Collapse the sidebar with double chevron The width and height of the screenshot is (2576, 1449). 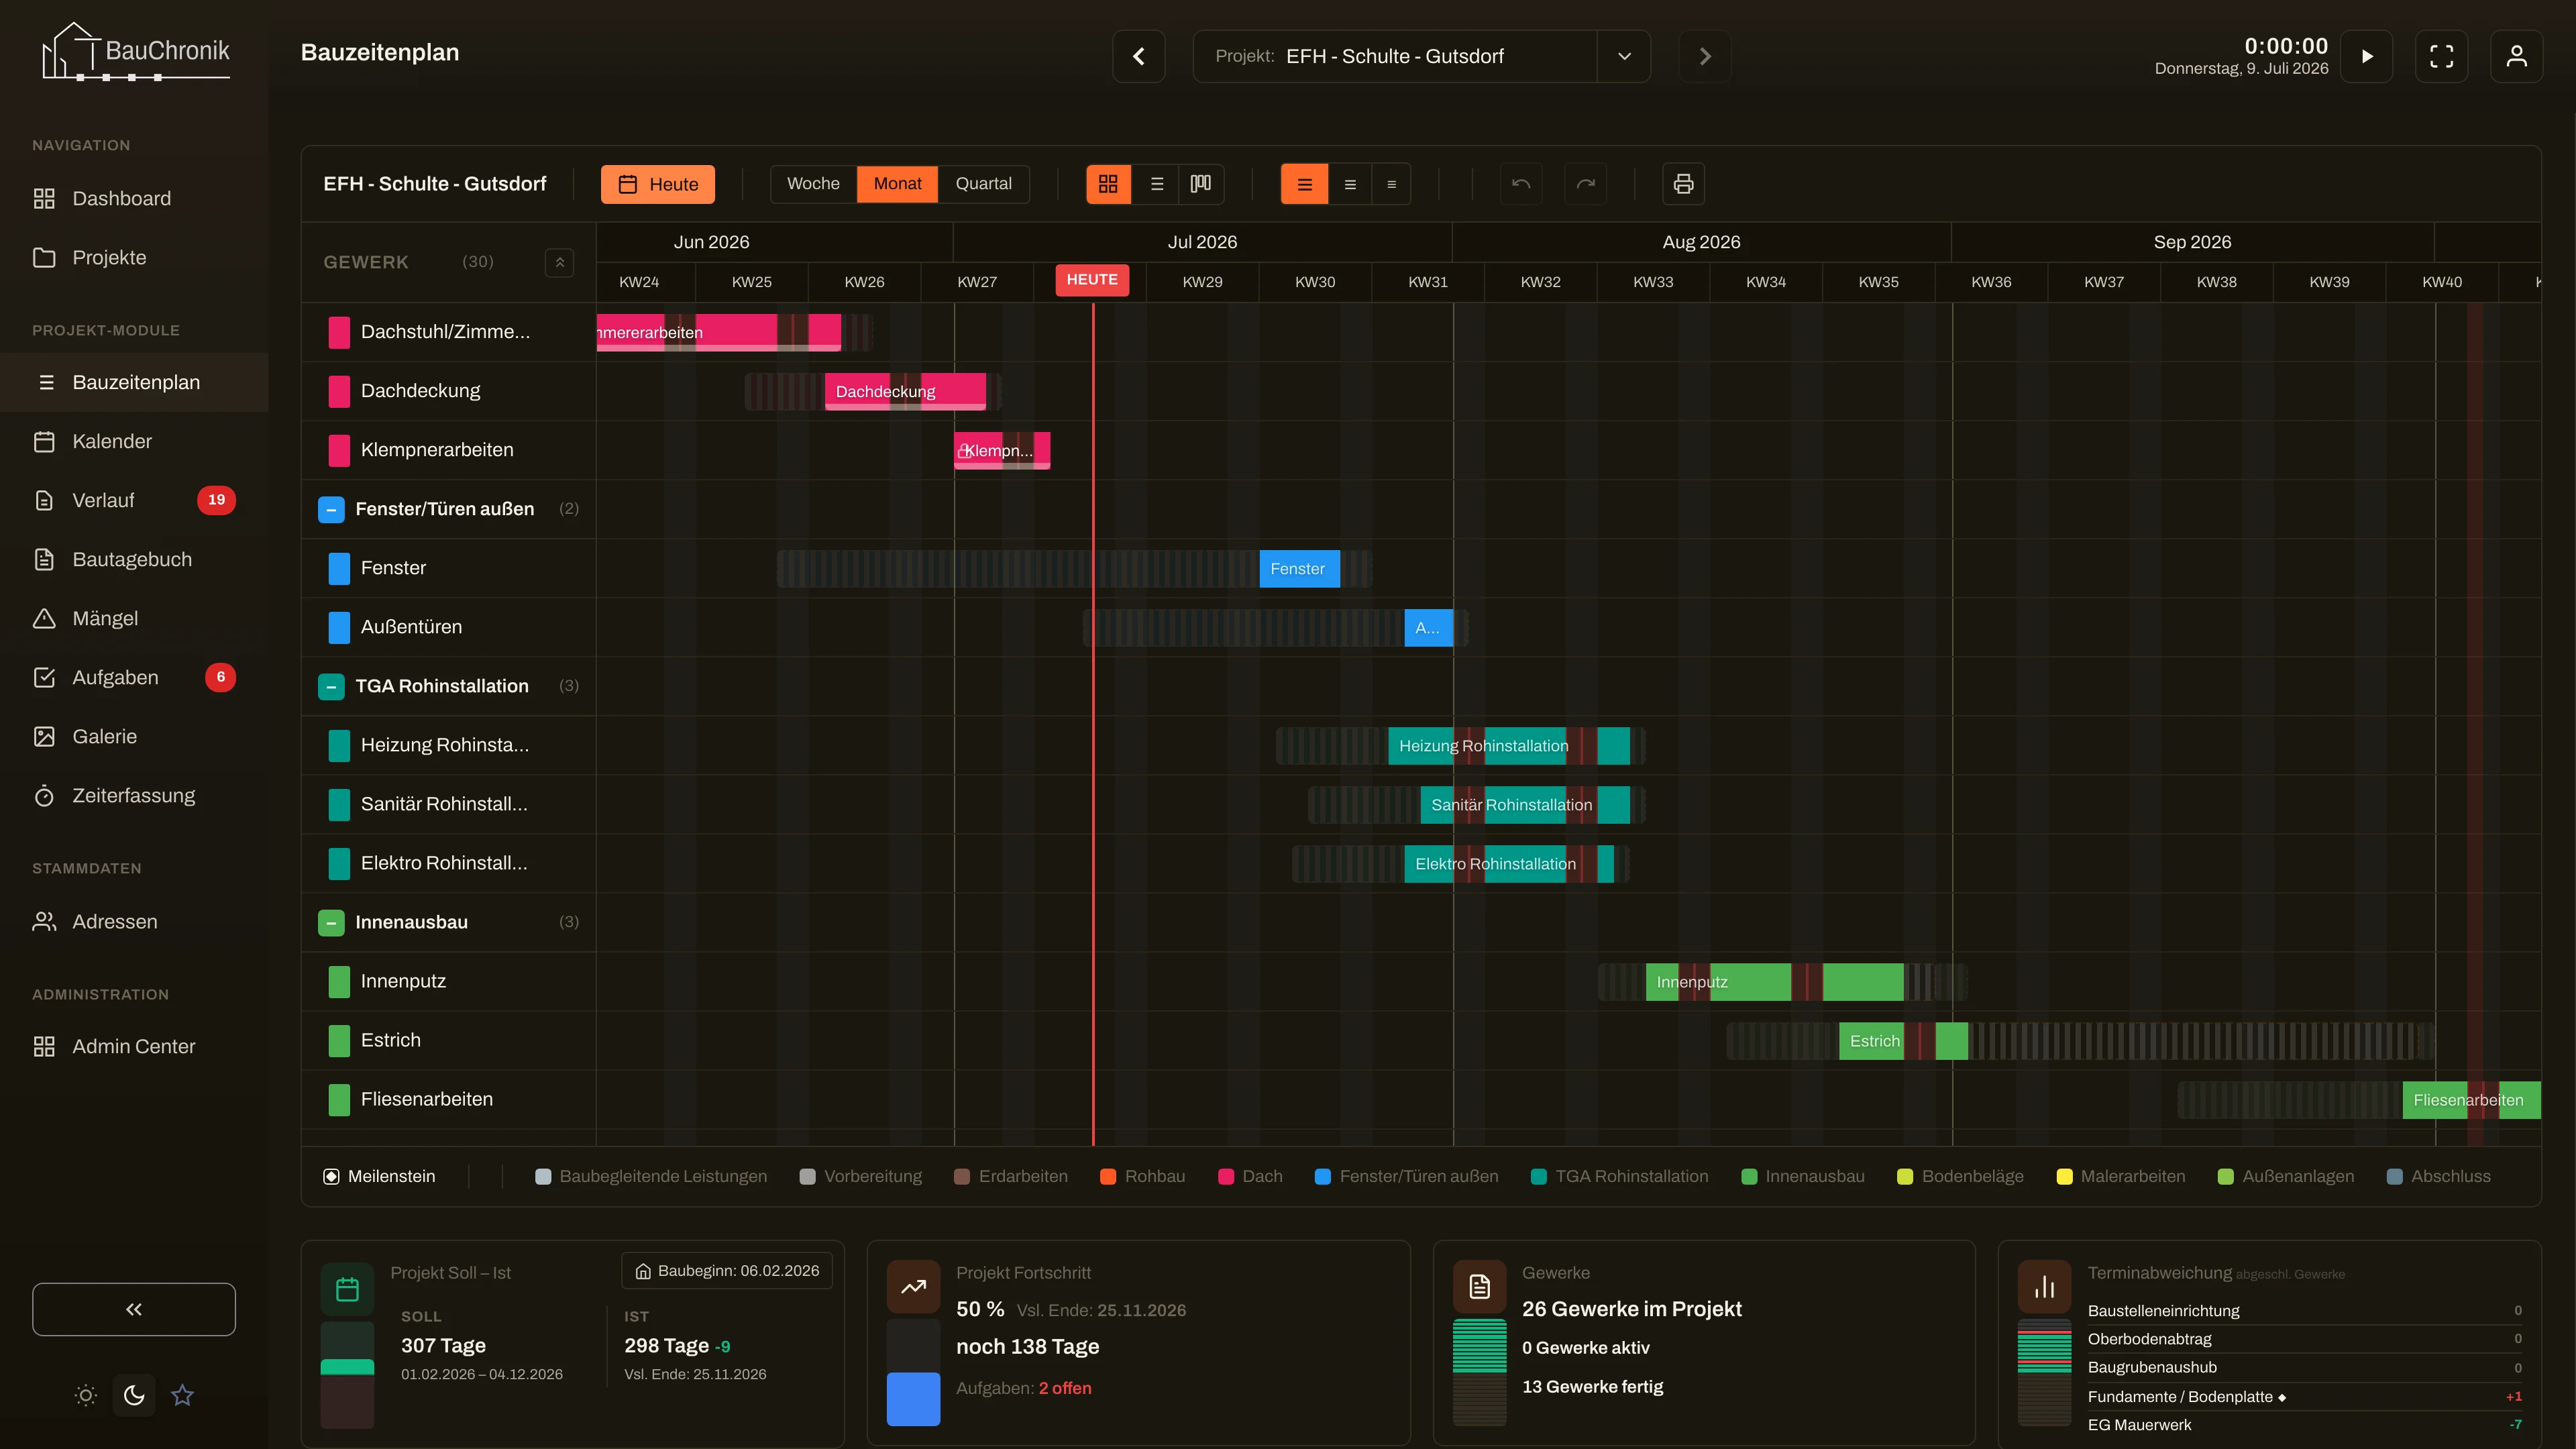click(x=134, y=1309)
